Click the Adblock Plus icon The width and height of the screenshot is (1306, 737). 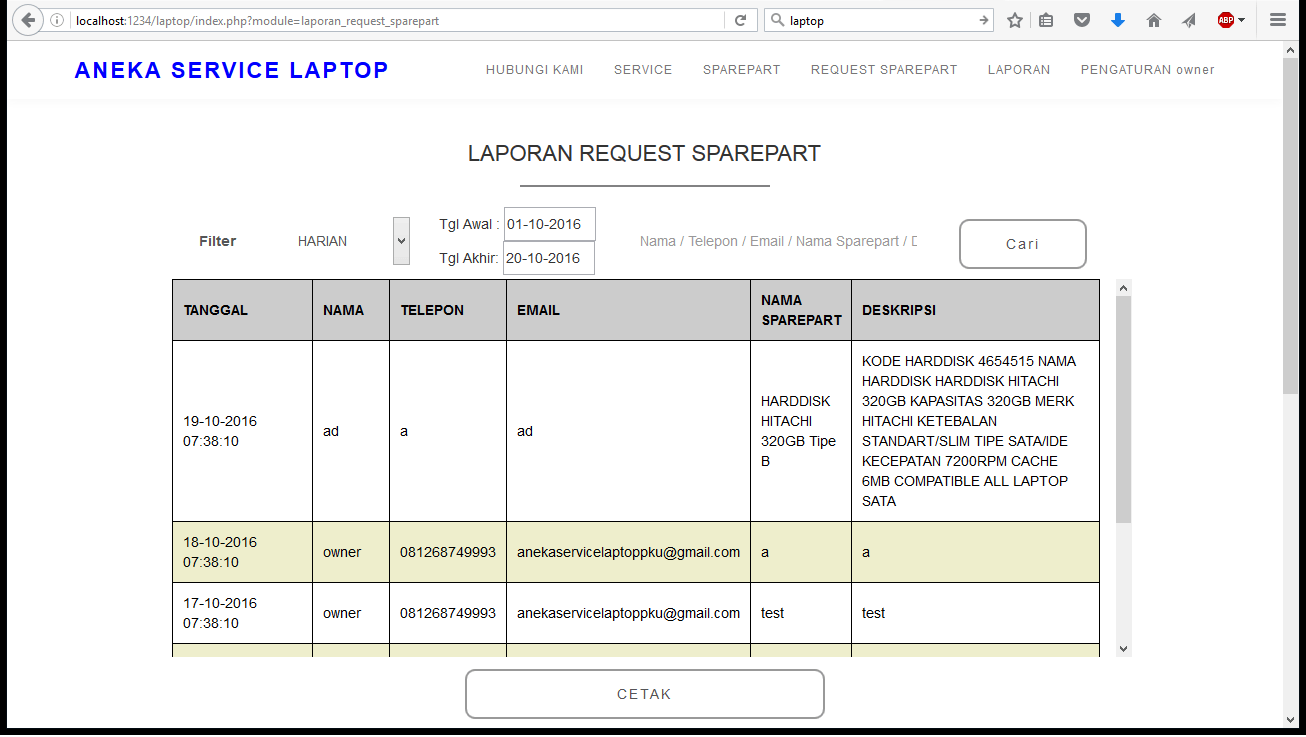click(1227, 20)
